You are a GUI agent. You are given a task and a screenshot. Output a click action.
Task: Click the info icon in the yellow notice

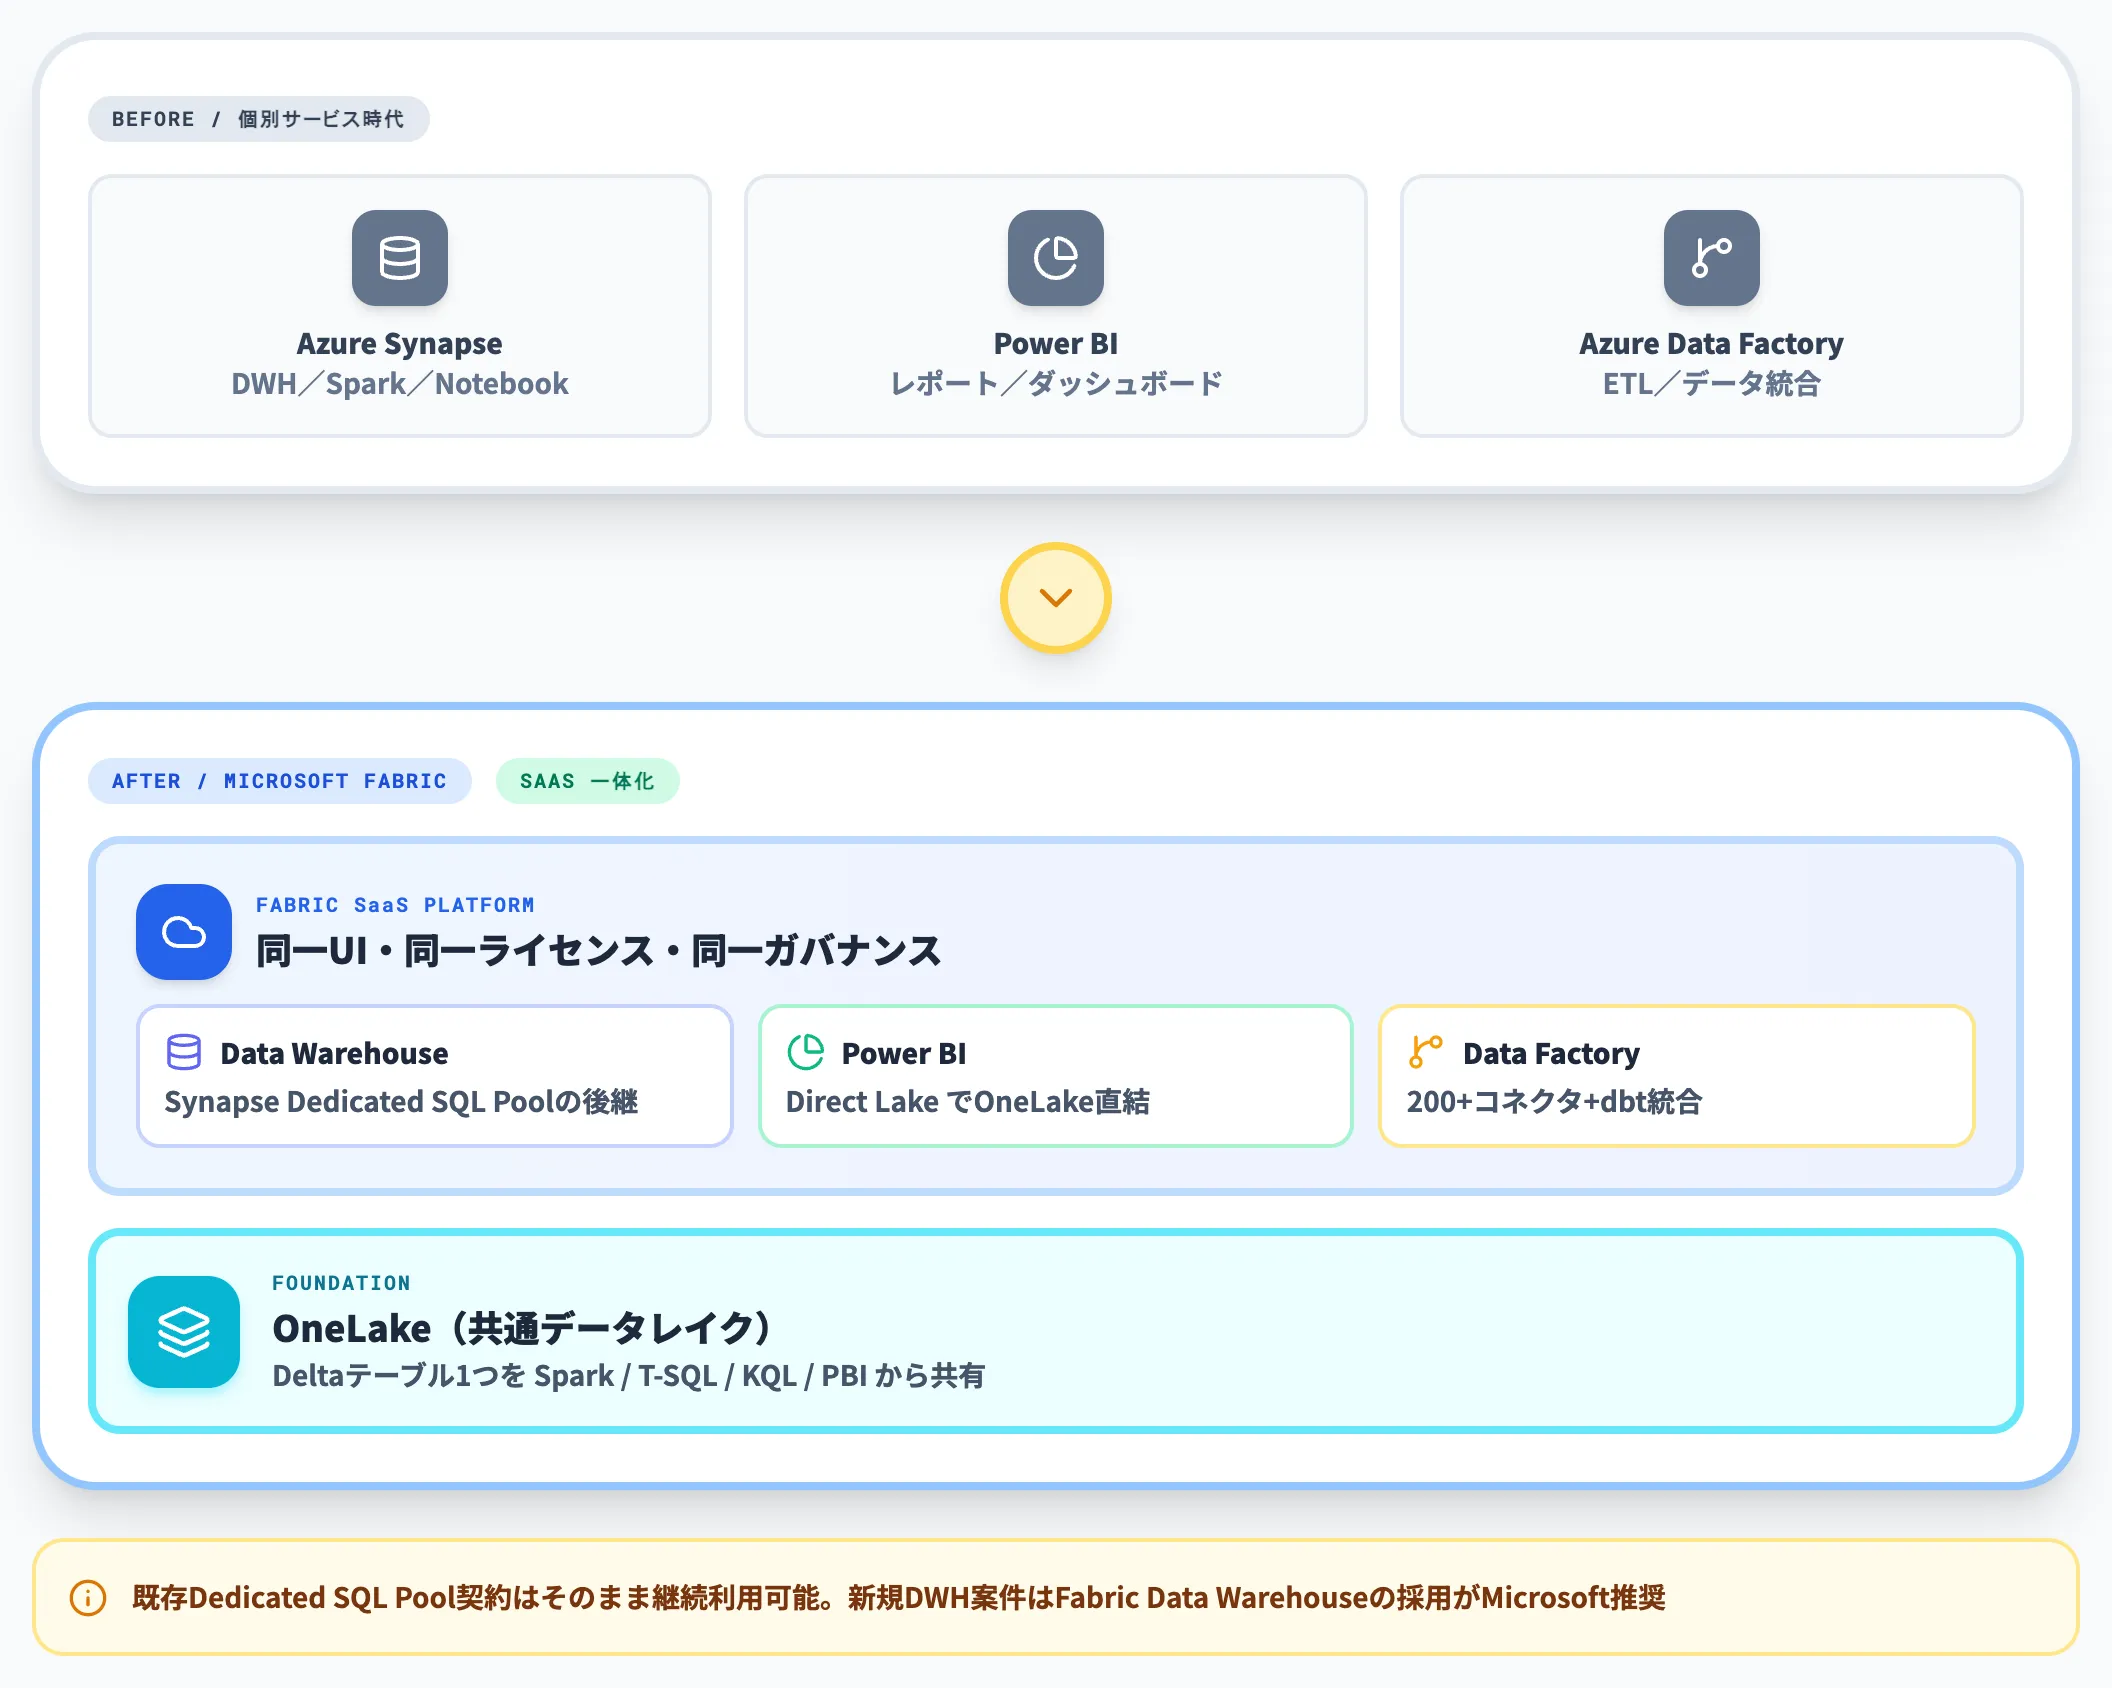(88, 1598)
